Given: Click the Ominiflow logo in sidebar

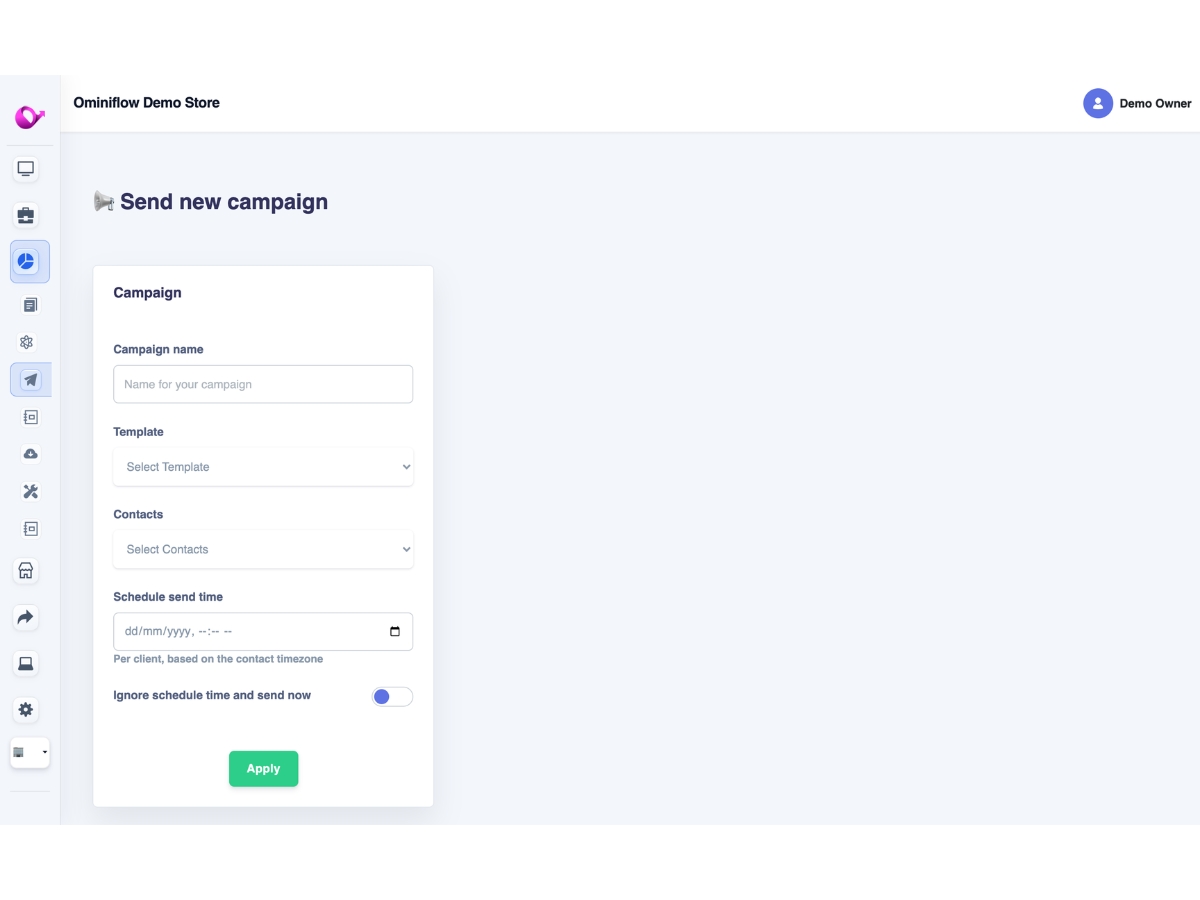Looking at the screenshot, I should point(29,117).
